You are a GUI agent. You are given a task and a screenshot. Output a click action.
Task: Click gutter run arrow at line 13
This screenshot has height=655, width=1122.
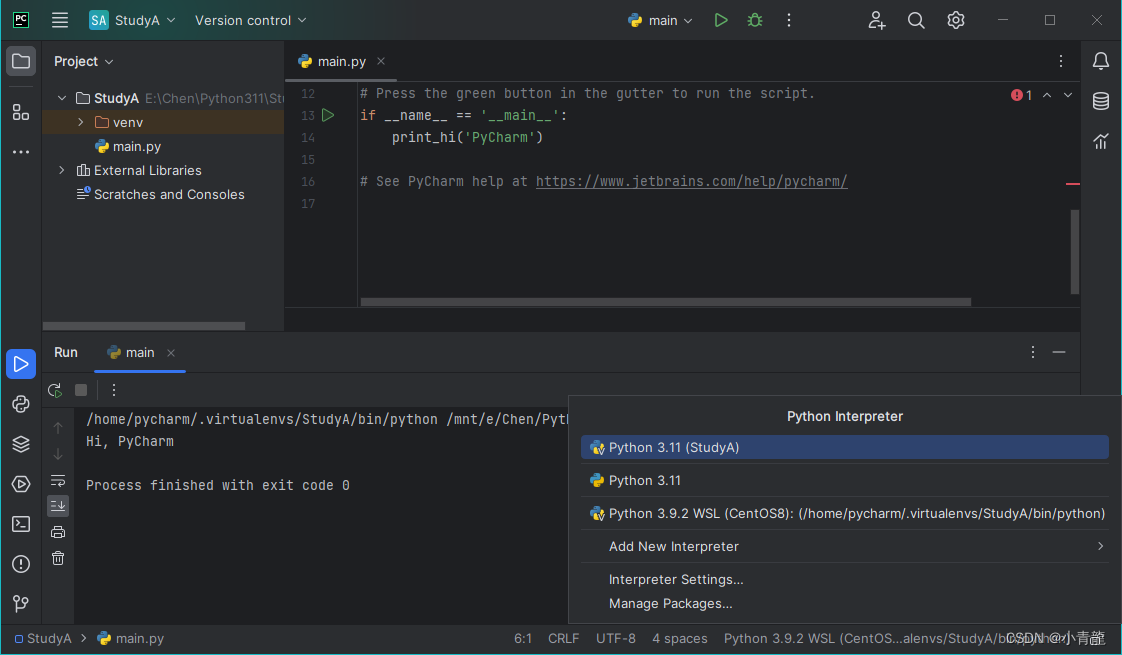(328, 115)
